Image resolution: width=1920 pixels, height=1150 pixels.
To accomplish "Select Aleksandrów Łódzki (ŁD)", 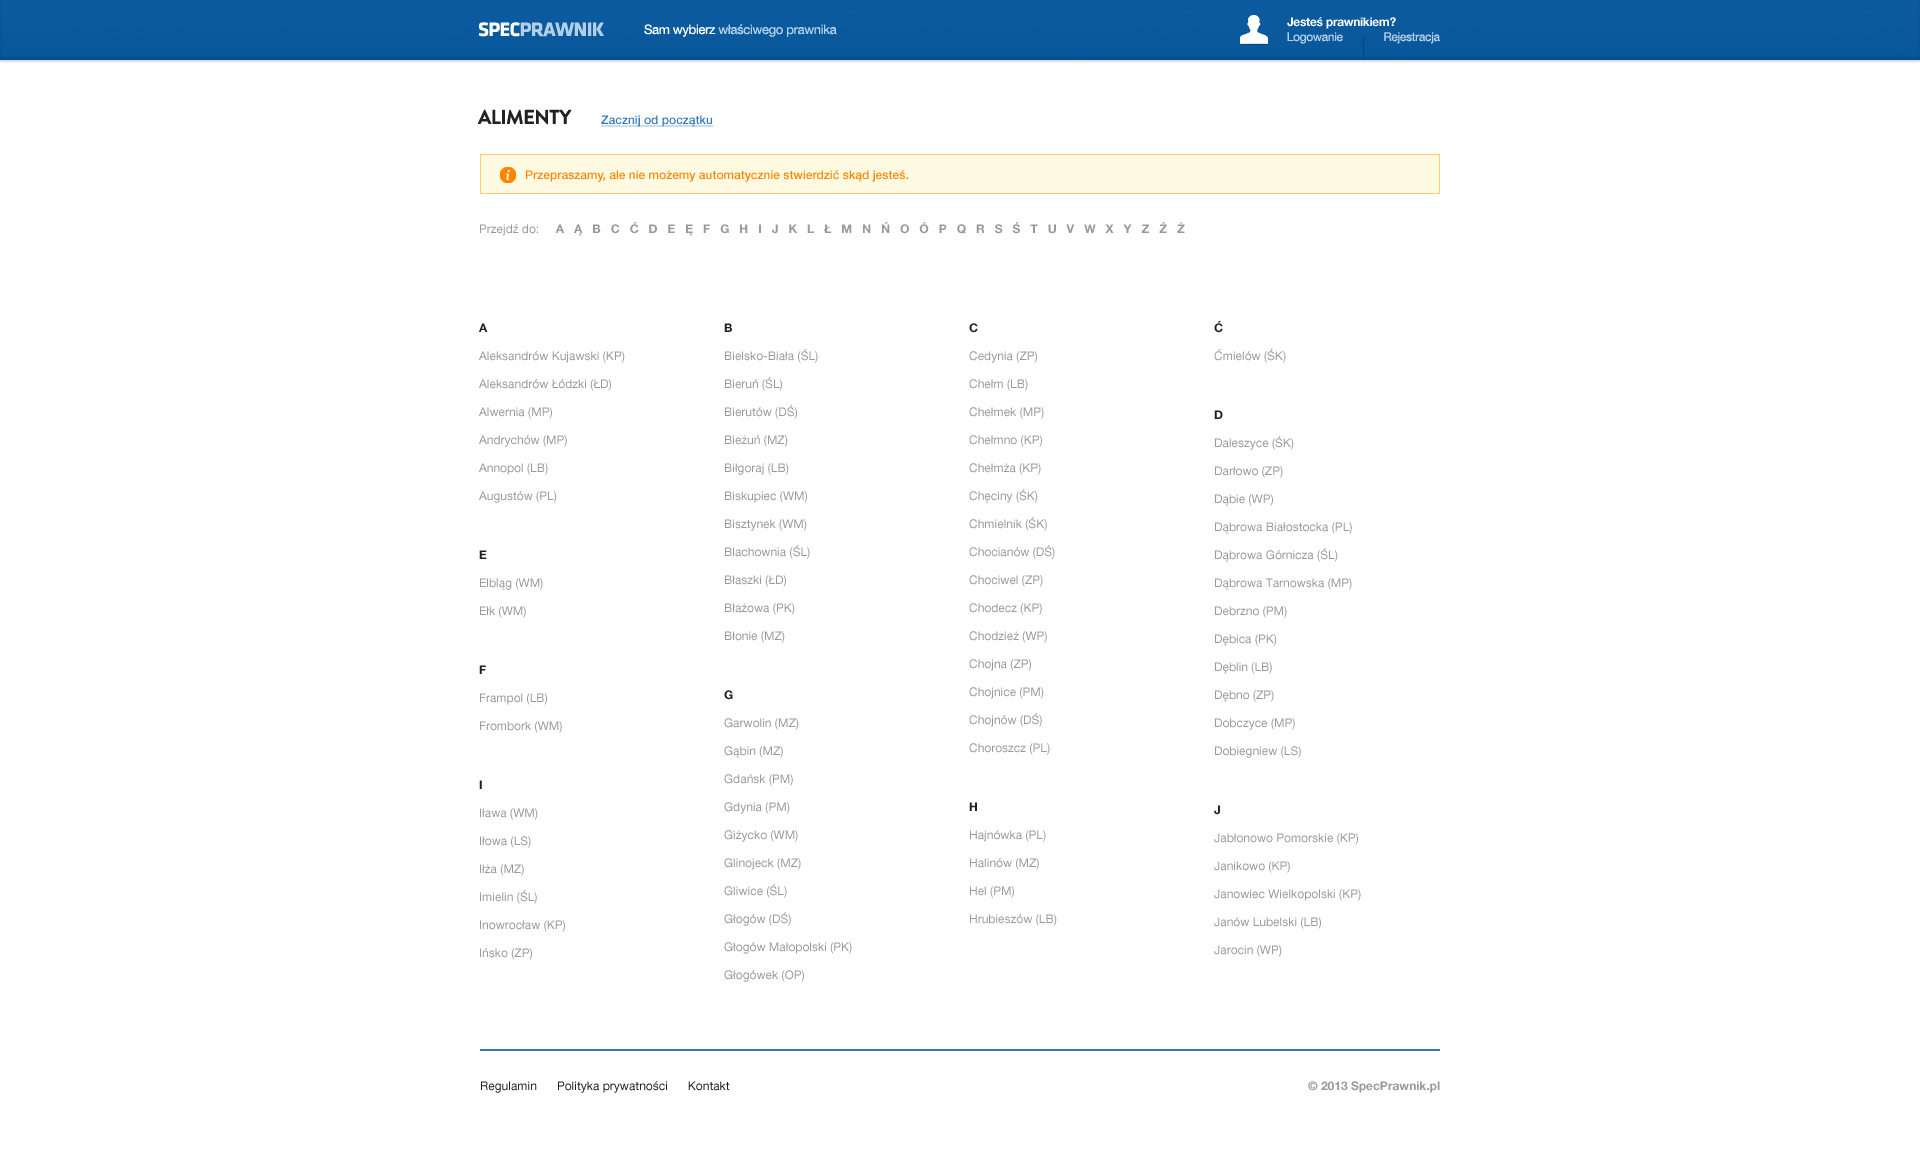I will (x=545, y=384).
